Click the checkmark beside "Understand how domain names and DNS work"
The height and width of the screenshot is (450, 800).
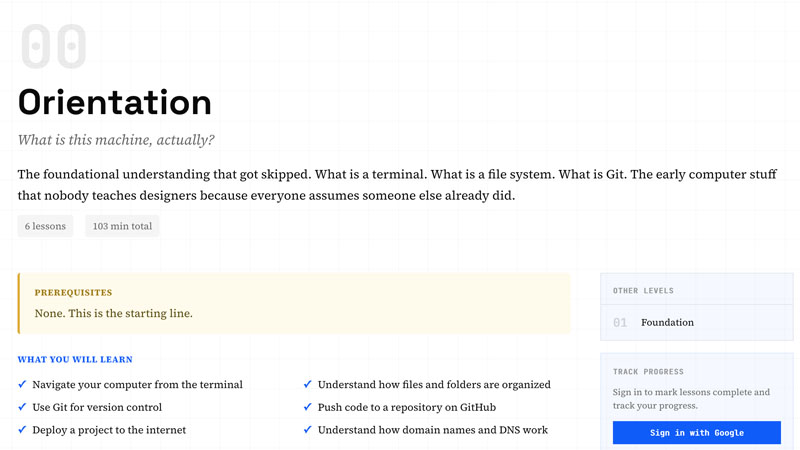coord(308,430)
